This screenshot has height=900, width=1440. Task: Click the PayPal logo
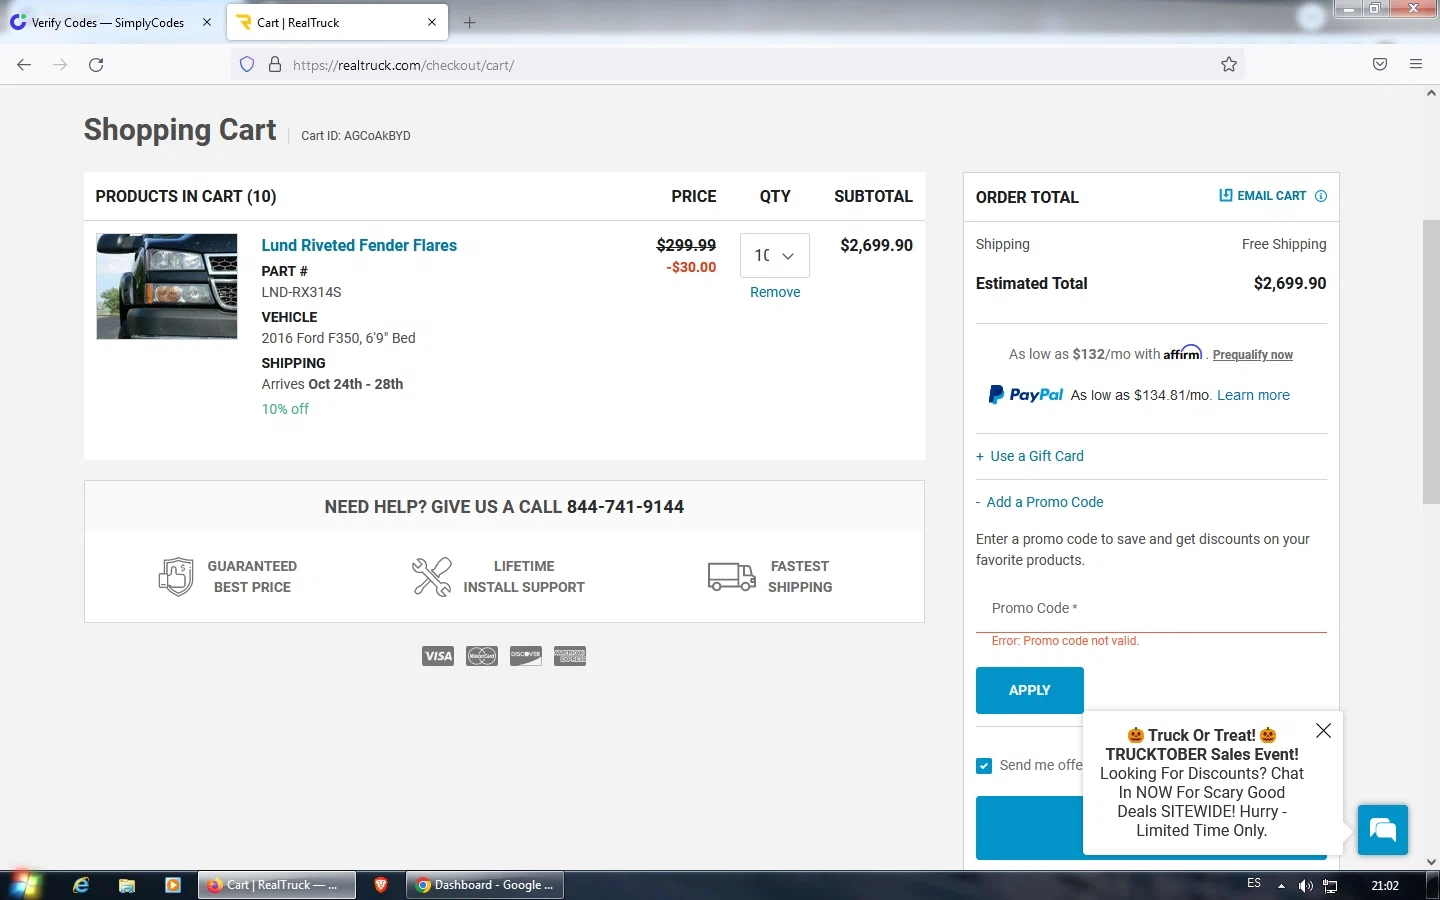point(1025,395)
